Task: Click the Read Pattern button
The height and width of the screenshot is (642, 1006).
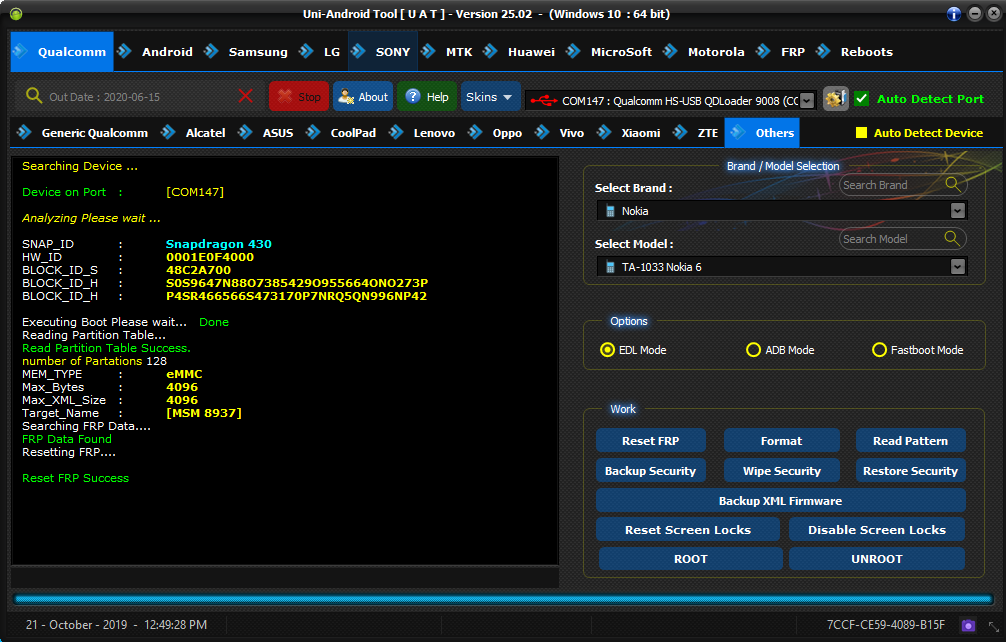Action: 910,441
